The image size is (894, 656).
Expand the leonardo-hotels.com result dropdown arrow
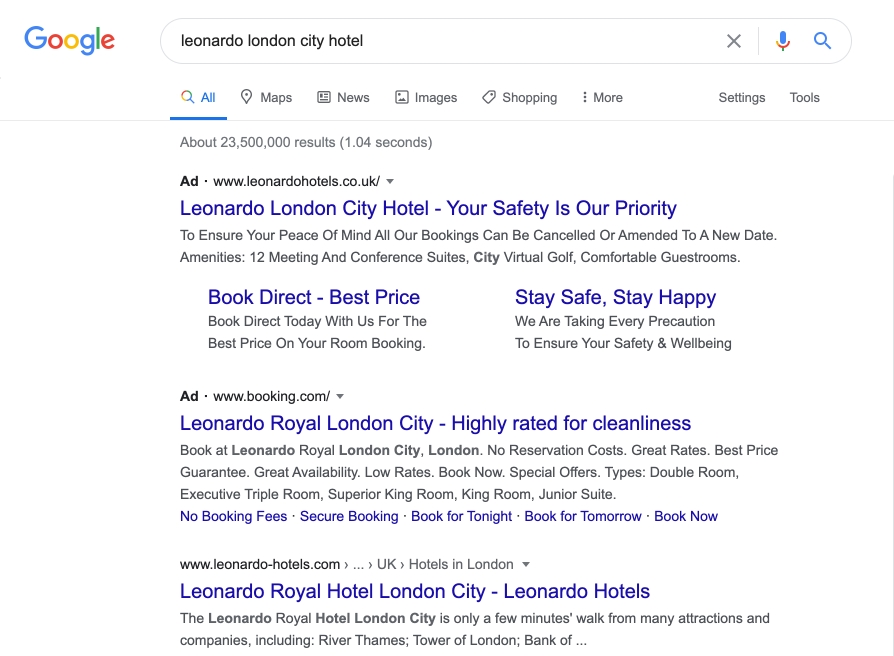pyautogui.click(x=526, y=565)
